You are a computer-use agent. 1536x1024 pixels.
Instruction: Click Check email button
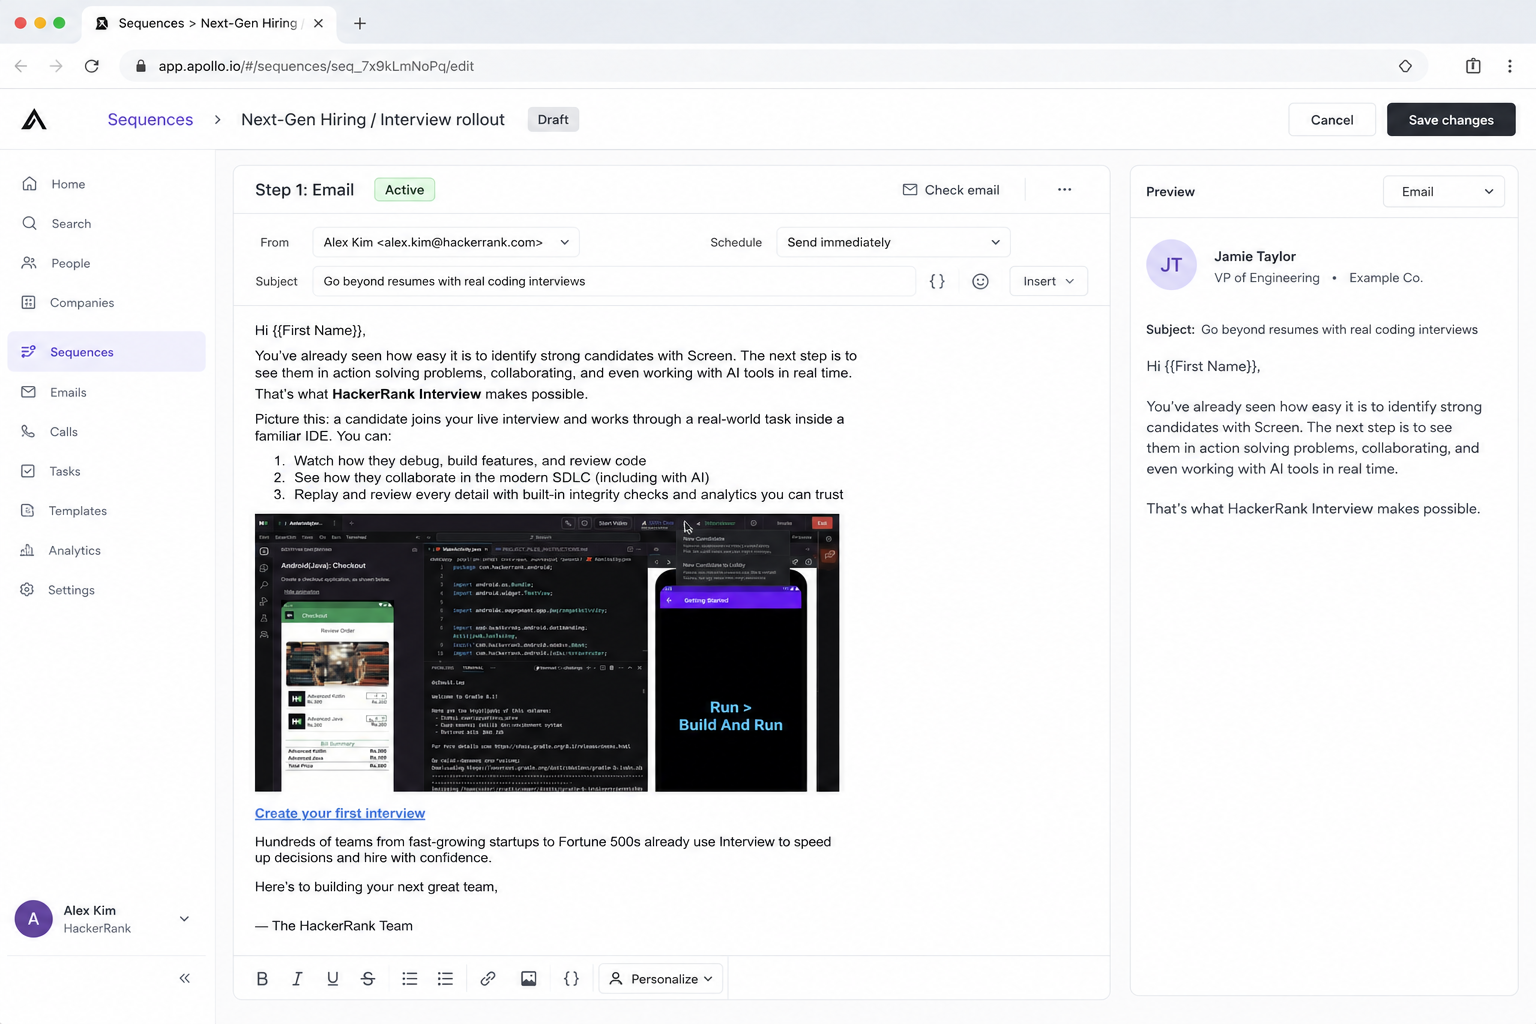pos(951,190)
